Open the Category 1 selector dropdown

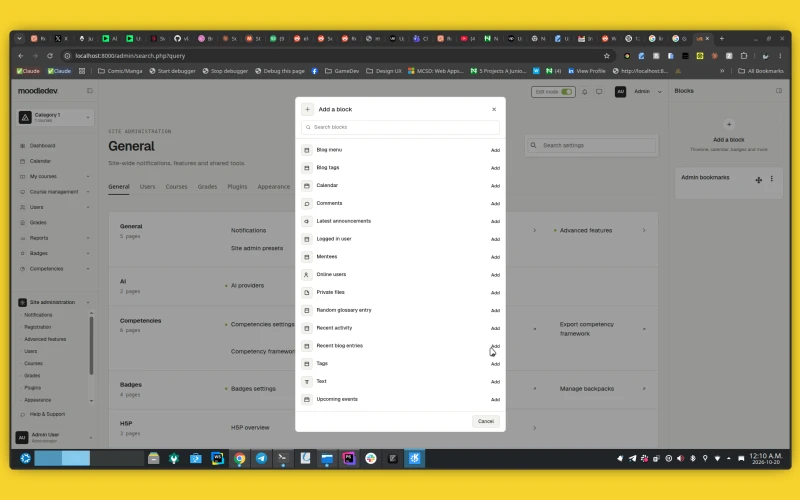[x=55, y=117]
